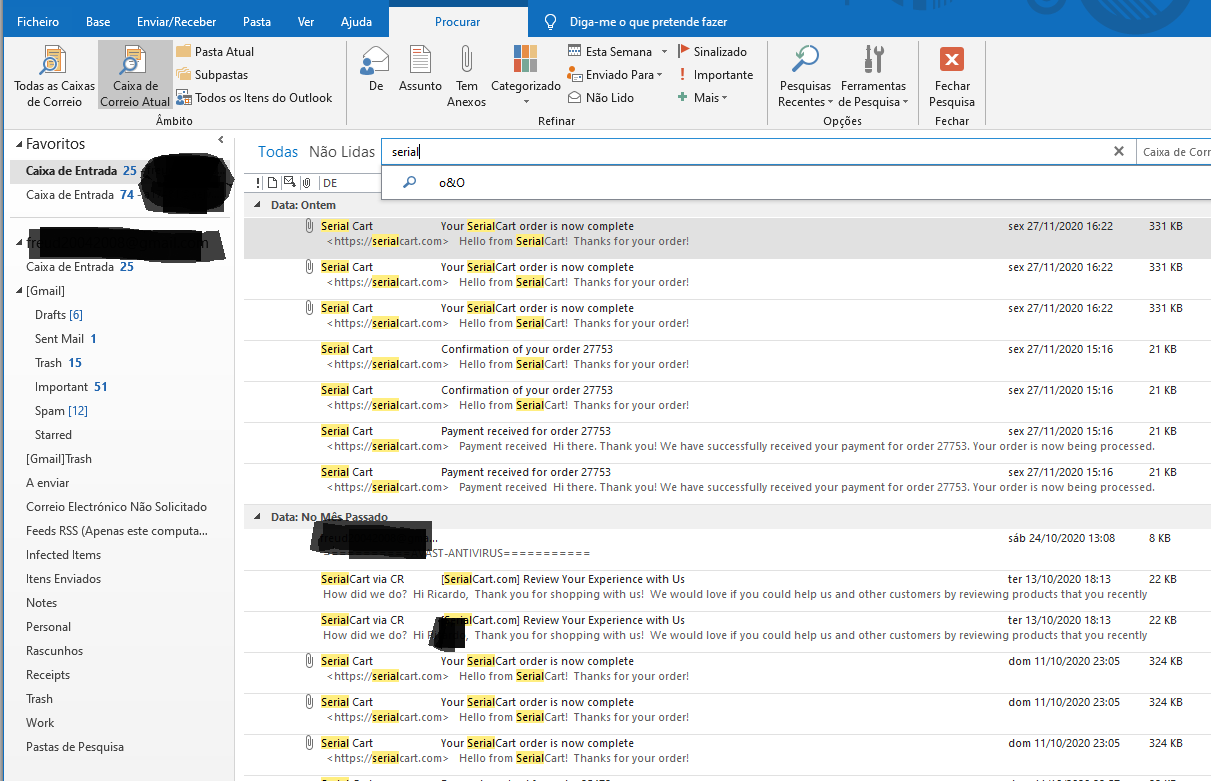Choose Subpastas search scope
This screenshot has width=1211, height=781.
212,75
